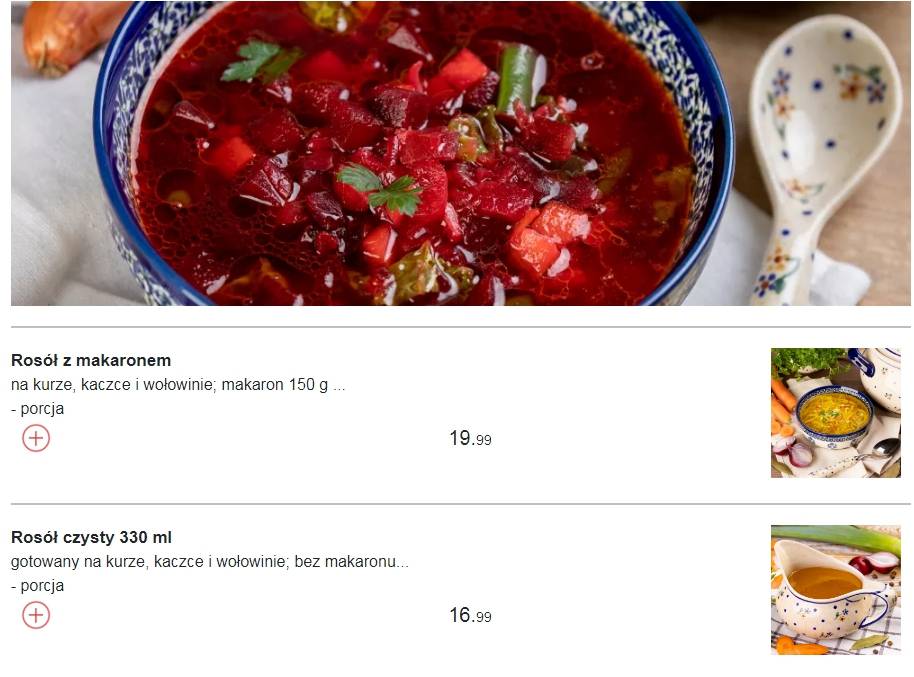914x677 pixels.
Task: Add Rosół z makaronem using plus icon
Action: (x=36, y=438)
